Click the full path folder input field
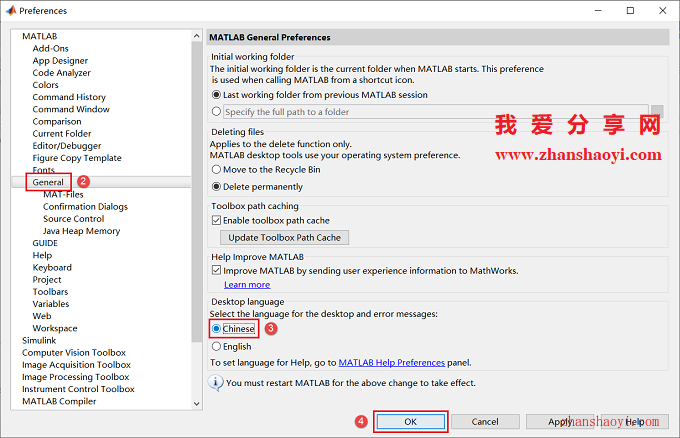Image resolution: width=680 pixels, height=438 pixels. 436,112
